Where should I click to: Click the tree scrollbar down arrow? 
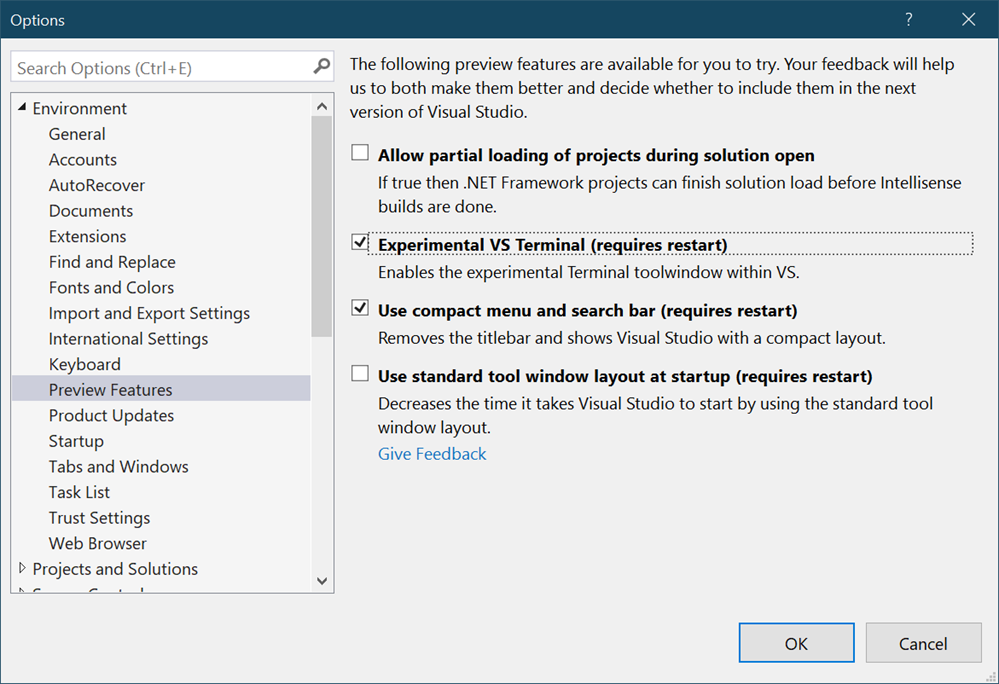(322, 581)
